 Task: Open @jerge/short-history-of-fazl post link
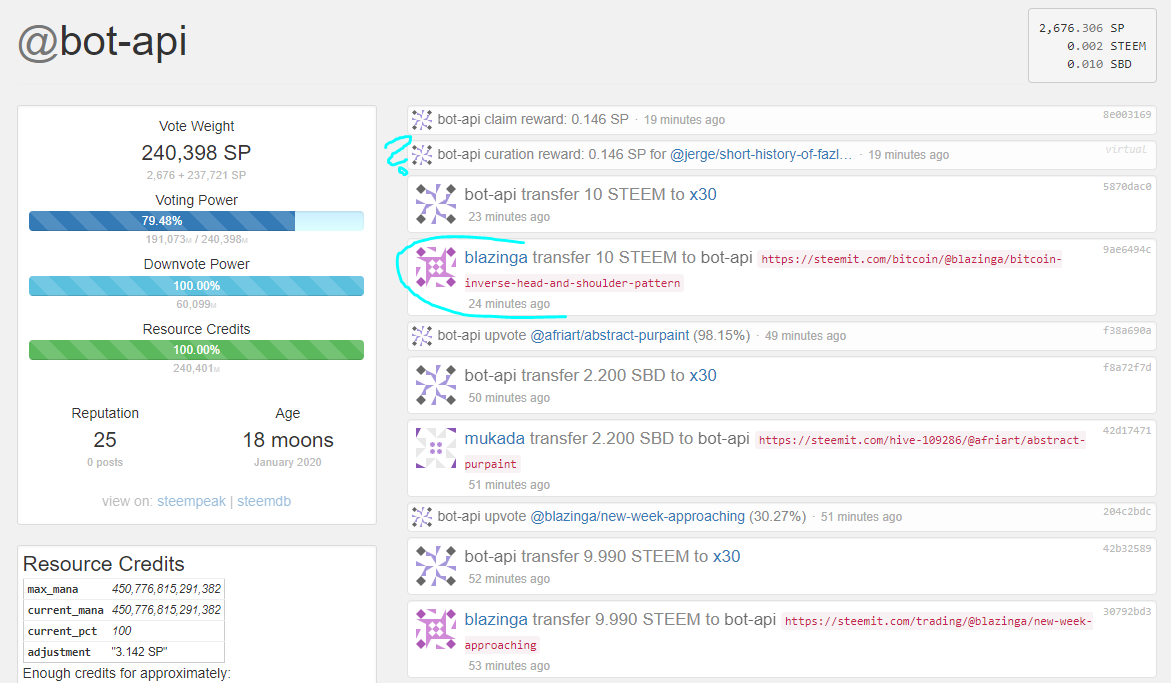[x=761, y=155]
